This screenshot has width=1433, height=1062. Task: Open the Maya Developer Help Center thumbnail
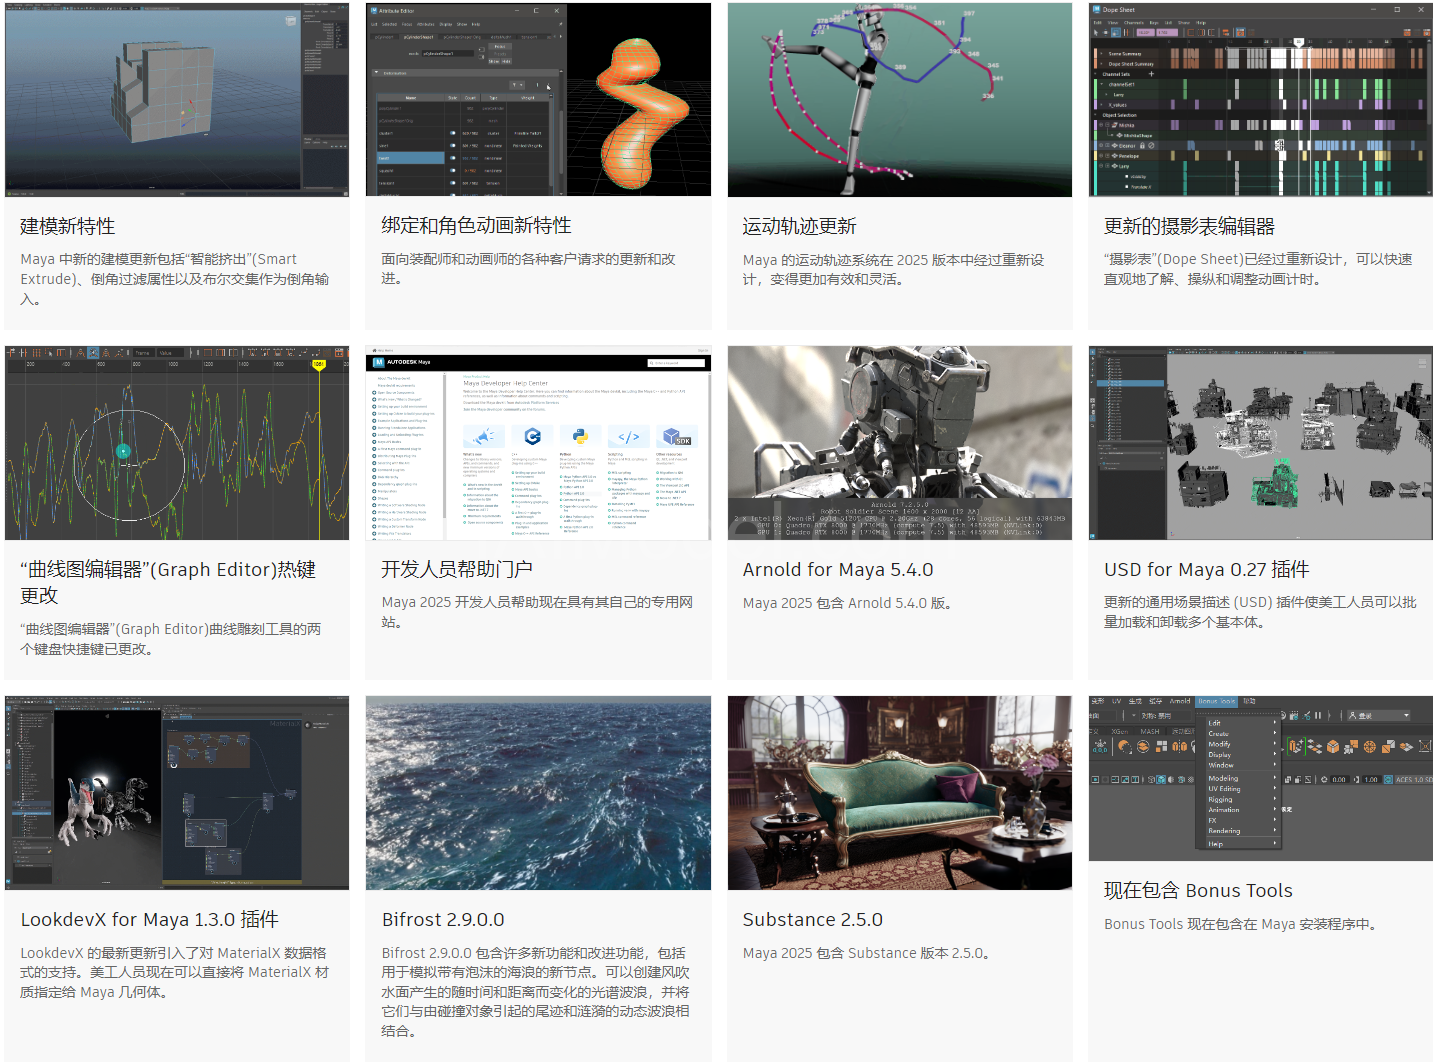(538, 443)
